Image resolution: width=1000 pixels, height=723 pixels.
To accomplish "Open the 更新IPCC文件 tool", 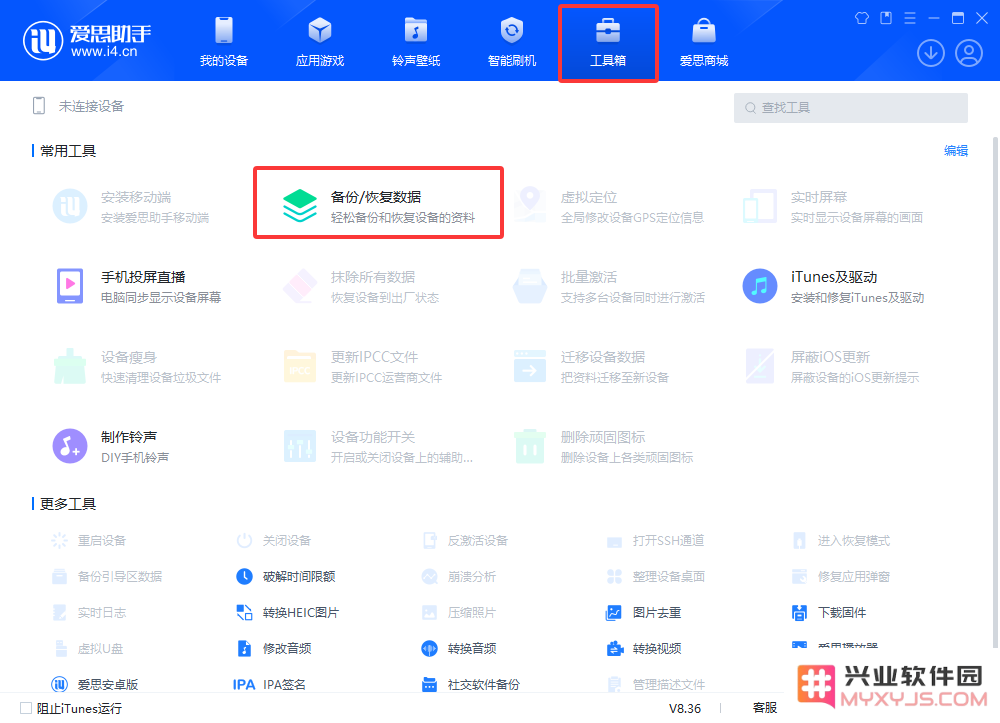I will pos(362,367).
